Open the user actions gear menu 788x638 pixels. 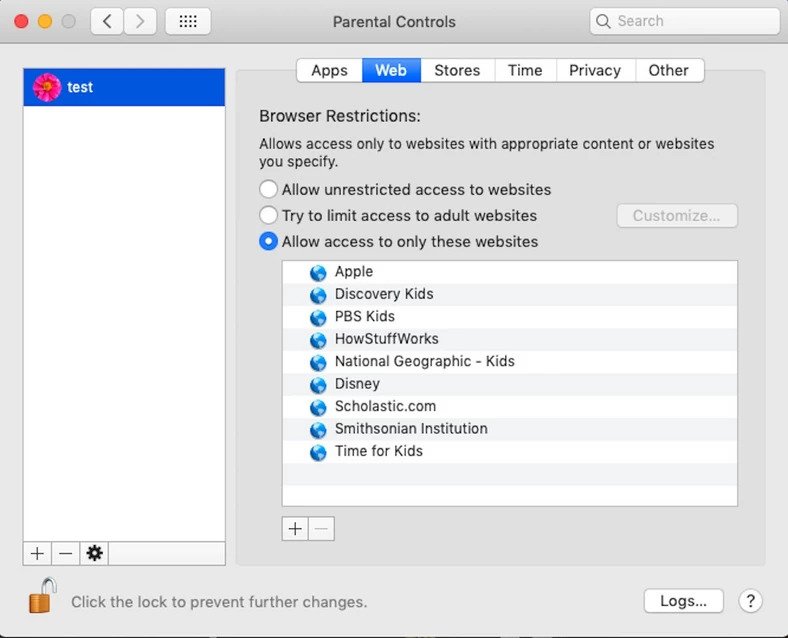point(94,554)
